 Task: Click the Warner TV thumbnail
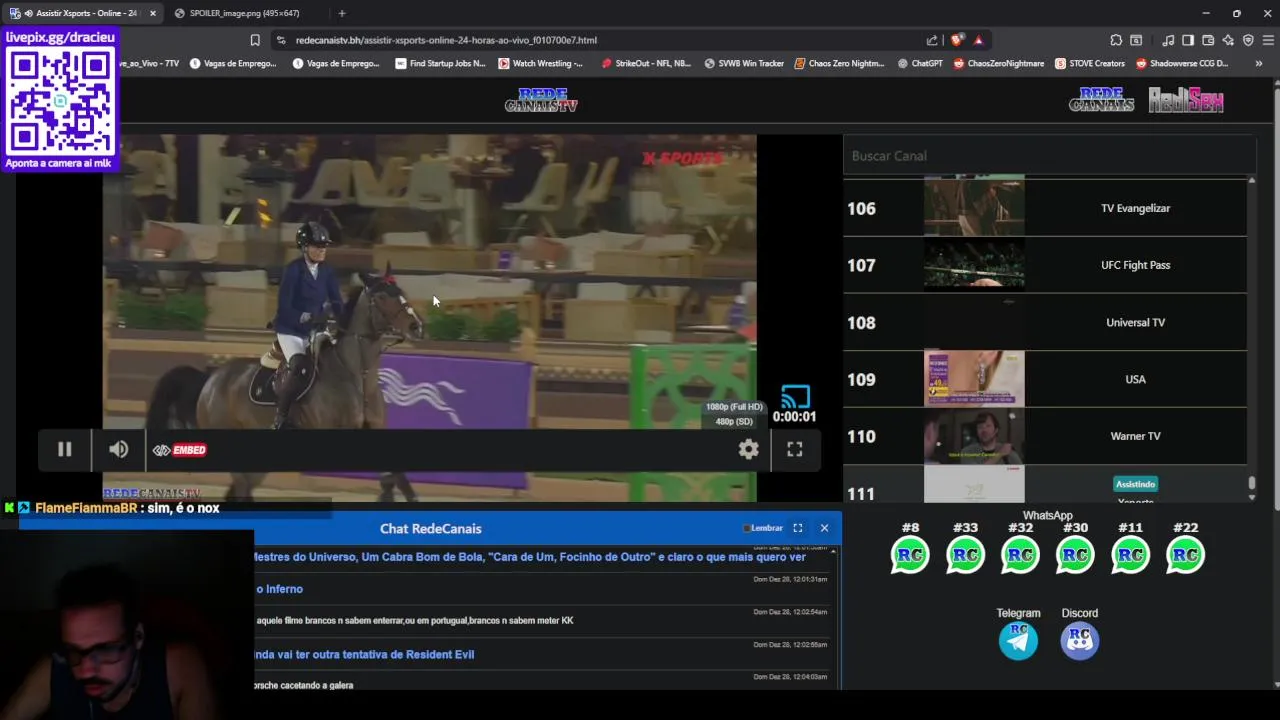click(x=974, y=435)
